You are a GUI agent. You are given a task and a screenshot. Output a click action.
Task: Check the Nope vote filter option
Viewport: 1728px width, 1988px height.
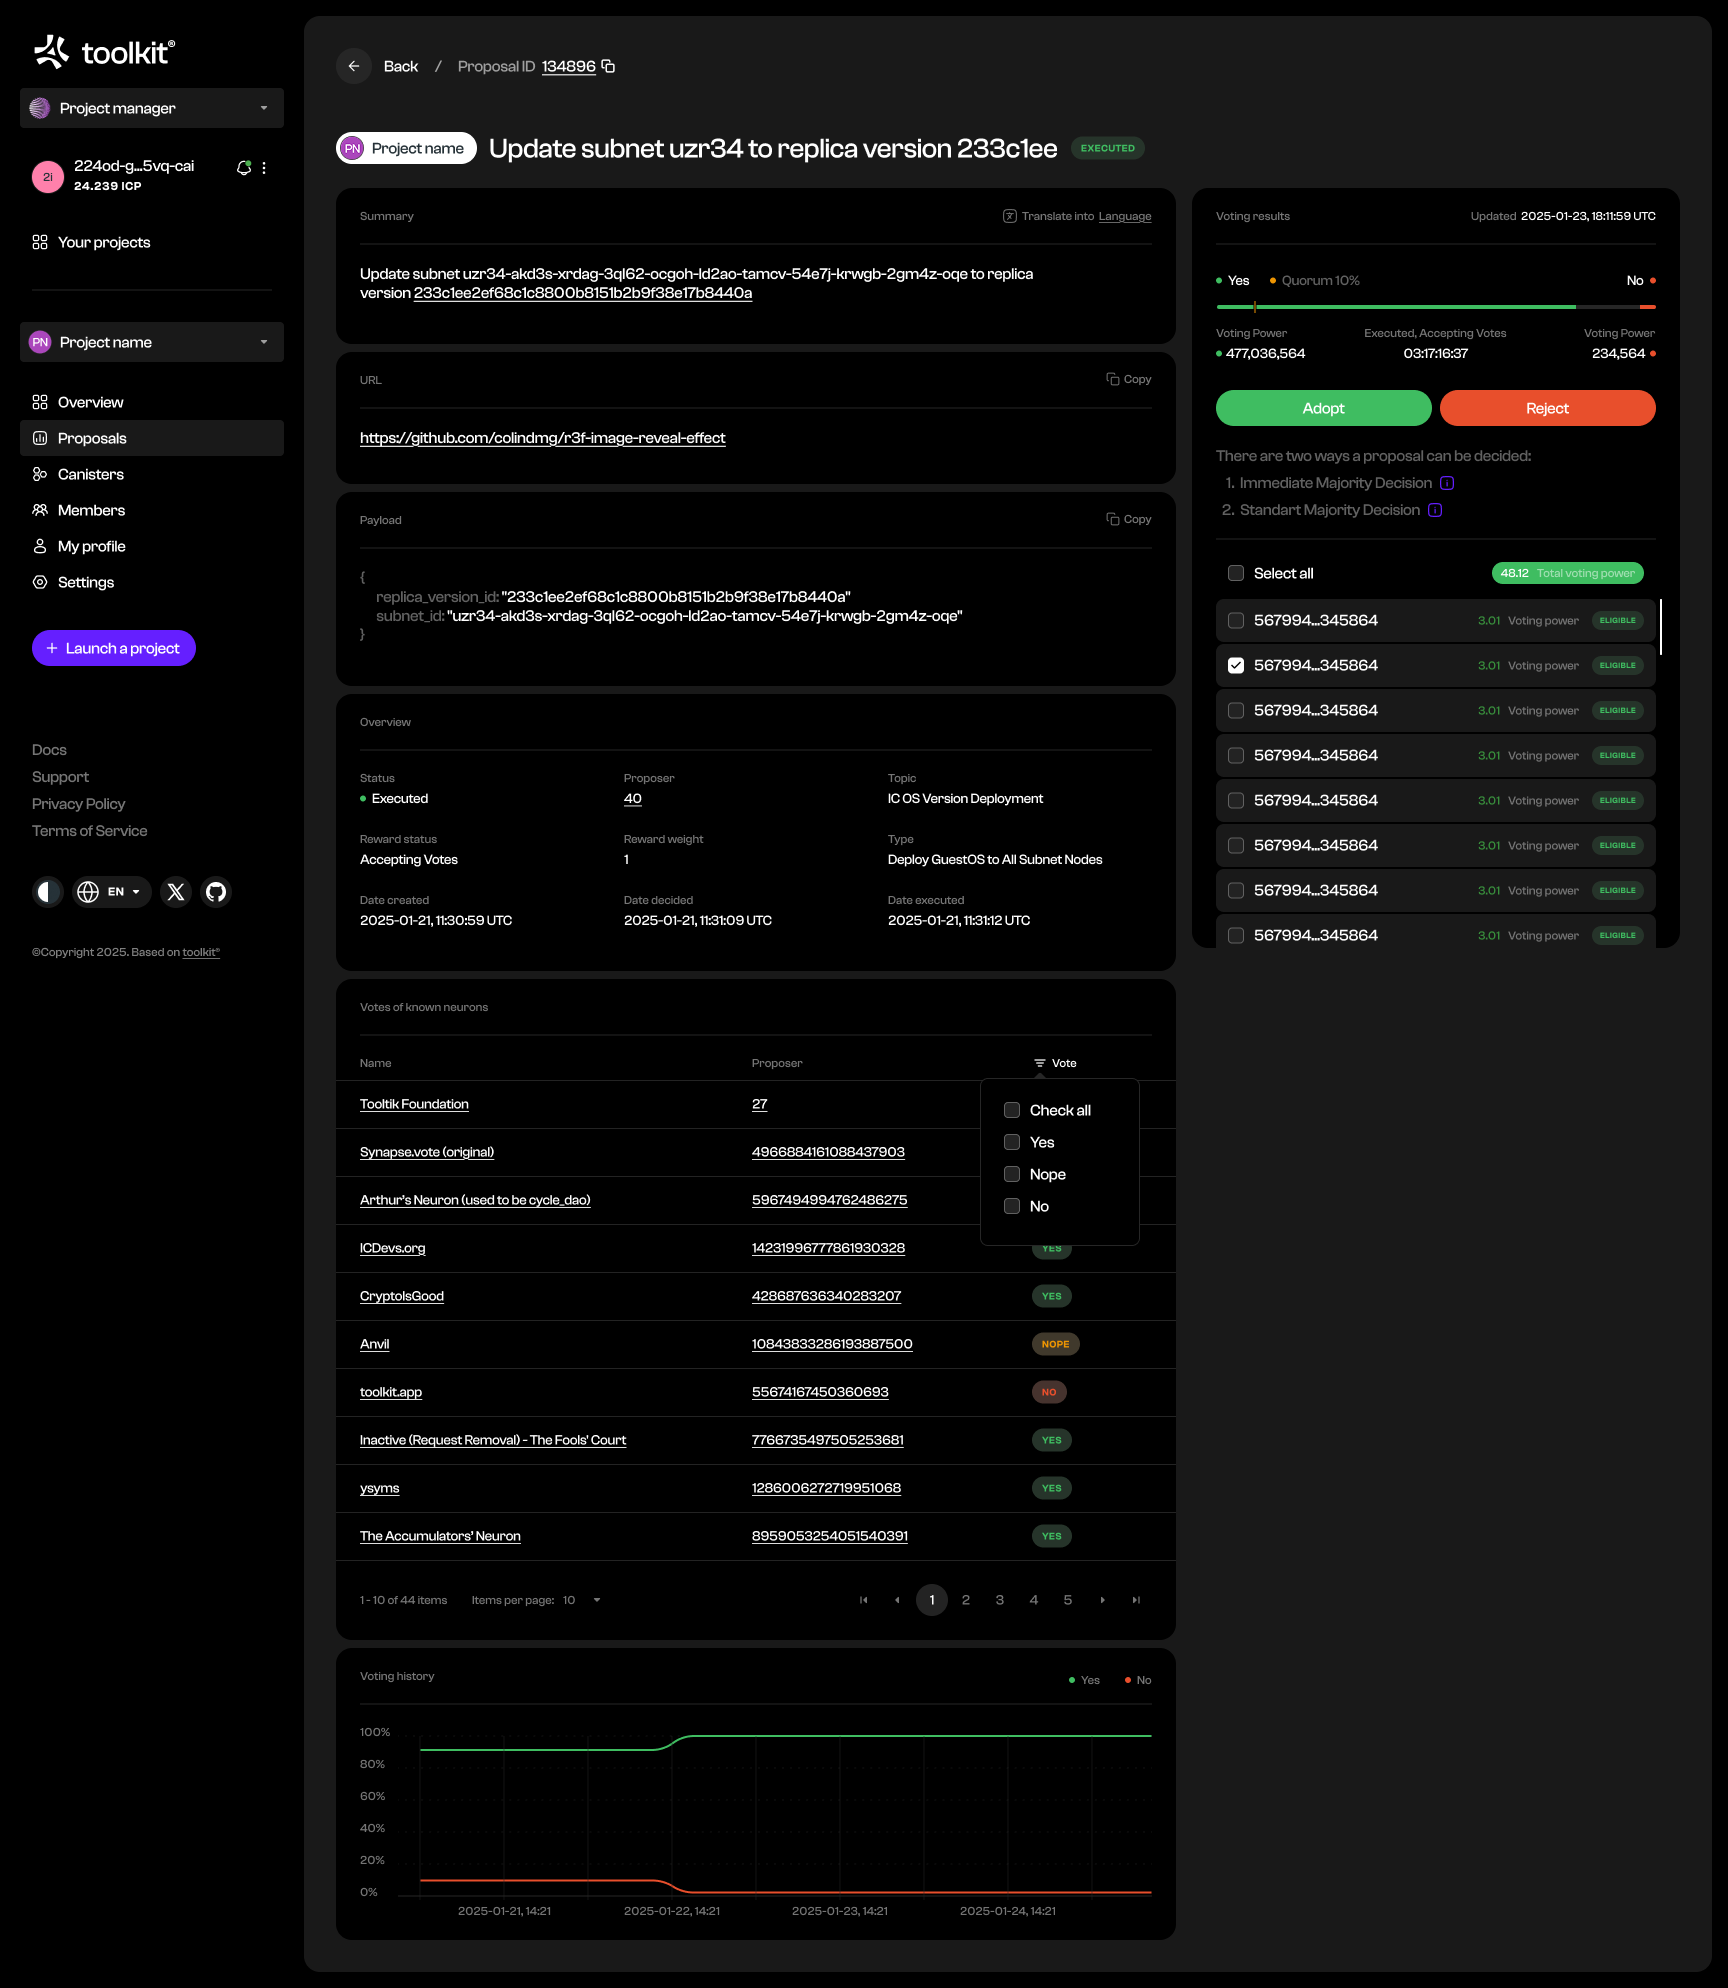tap(1012, 1174)
